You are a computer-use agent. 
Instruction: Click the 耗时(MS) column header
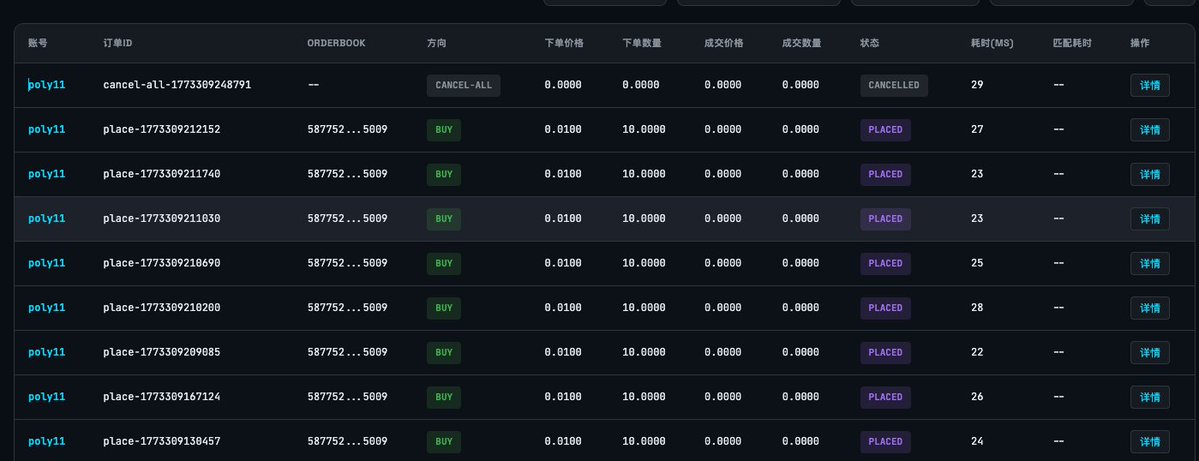point(992,44)
